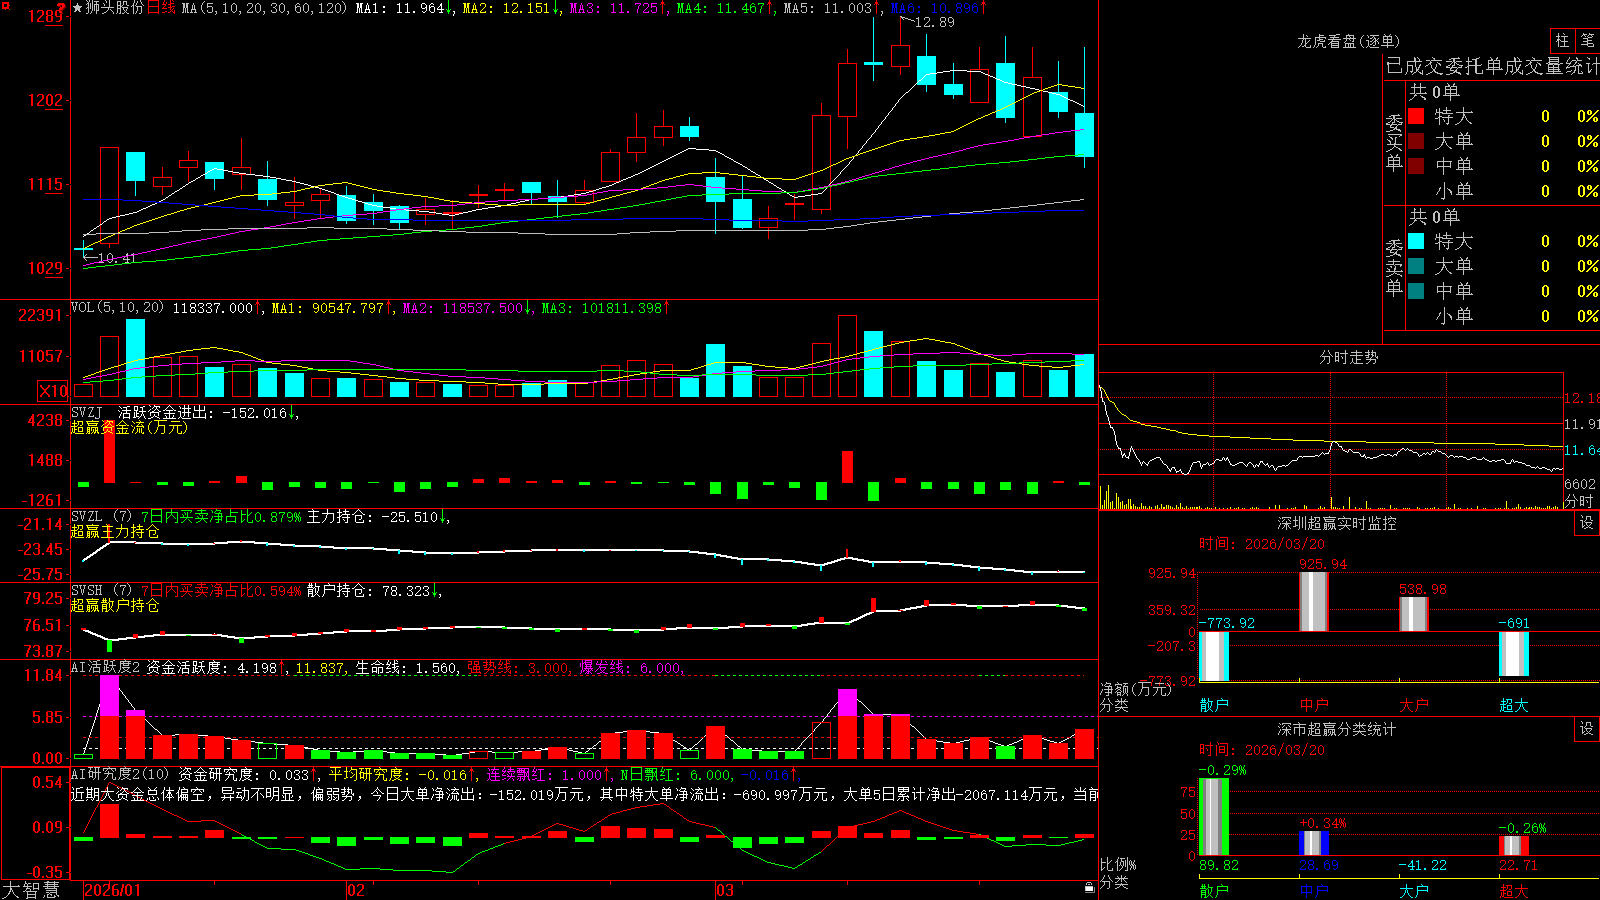Click the 委买单 vertical label
Image resolution: width=1600 pixels, height=900 pixels.
click(x=1394, y=142)
